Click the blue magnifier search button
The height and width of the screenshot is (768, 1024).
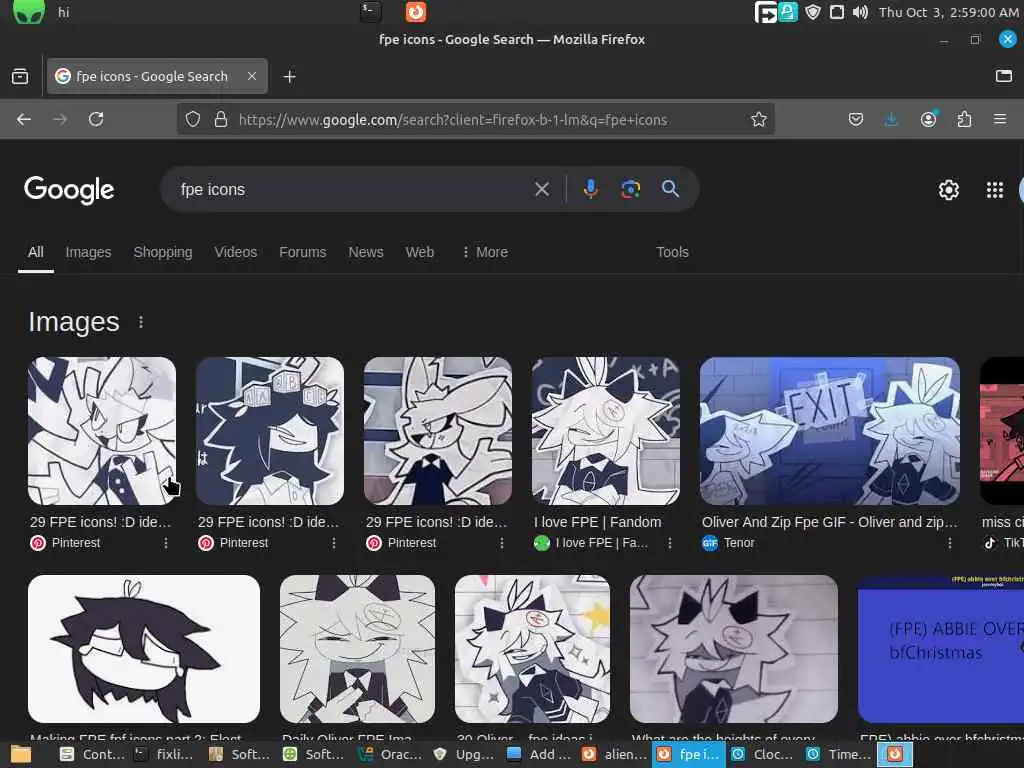point(670,189)
